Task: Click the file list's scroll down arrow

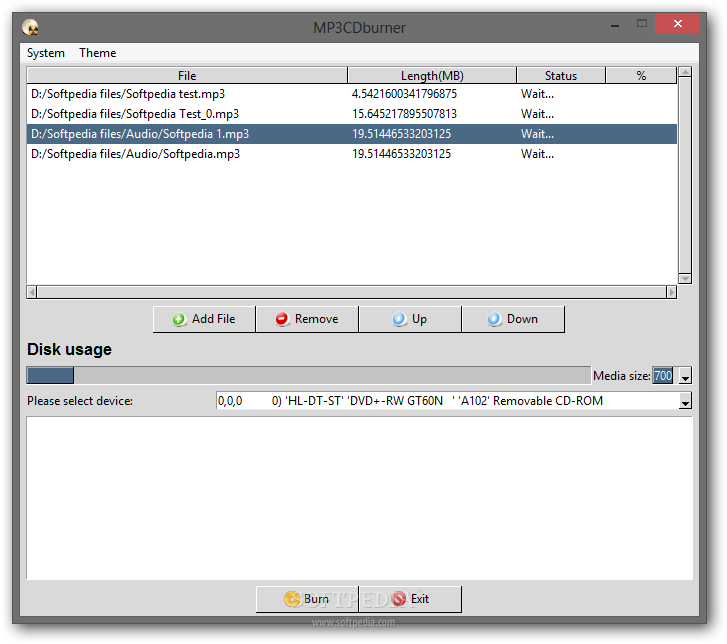Action: tap(685, 278)
